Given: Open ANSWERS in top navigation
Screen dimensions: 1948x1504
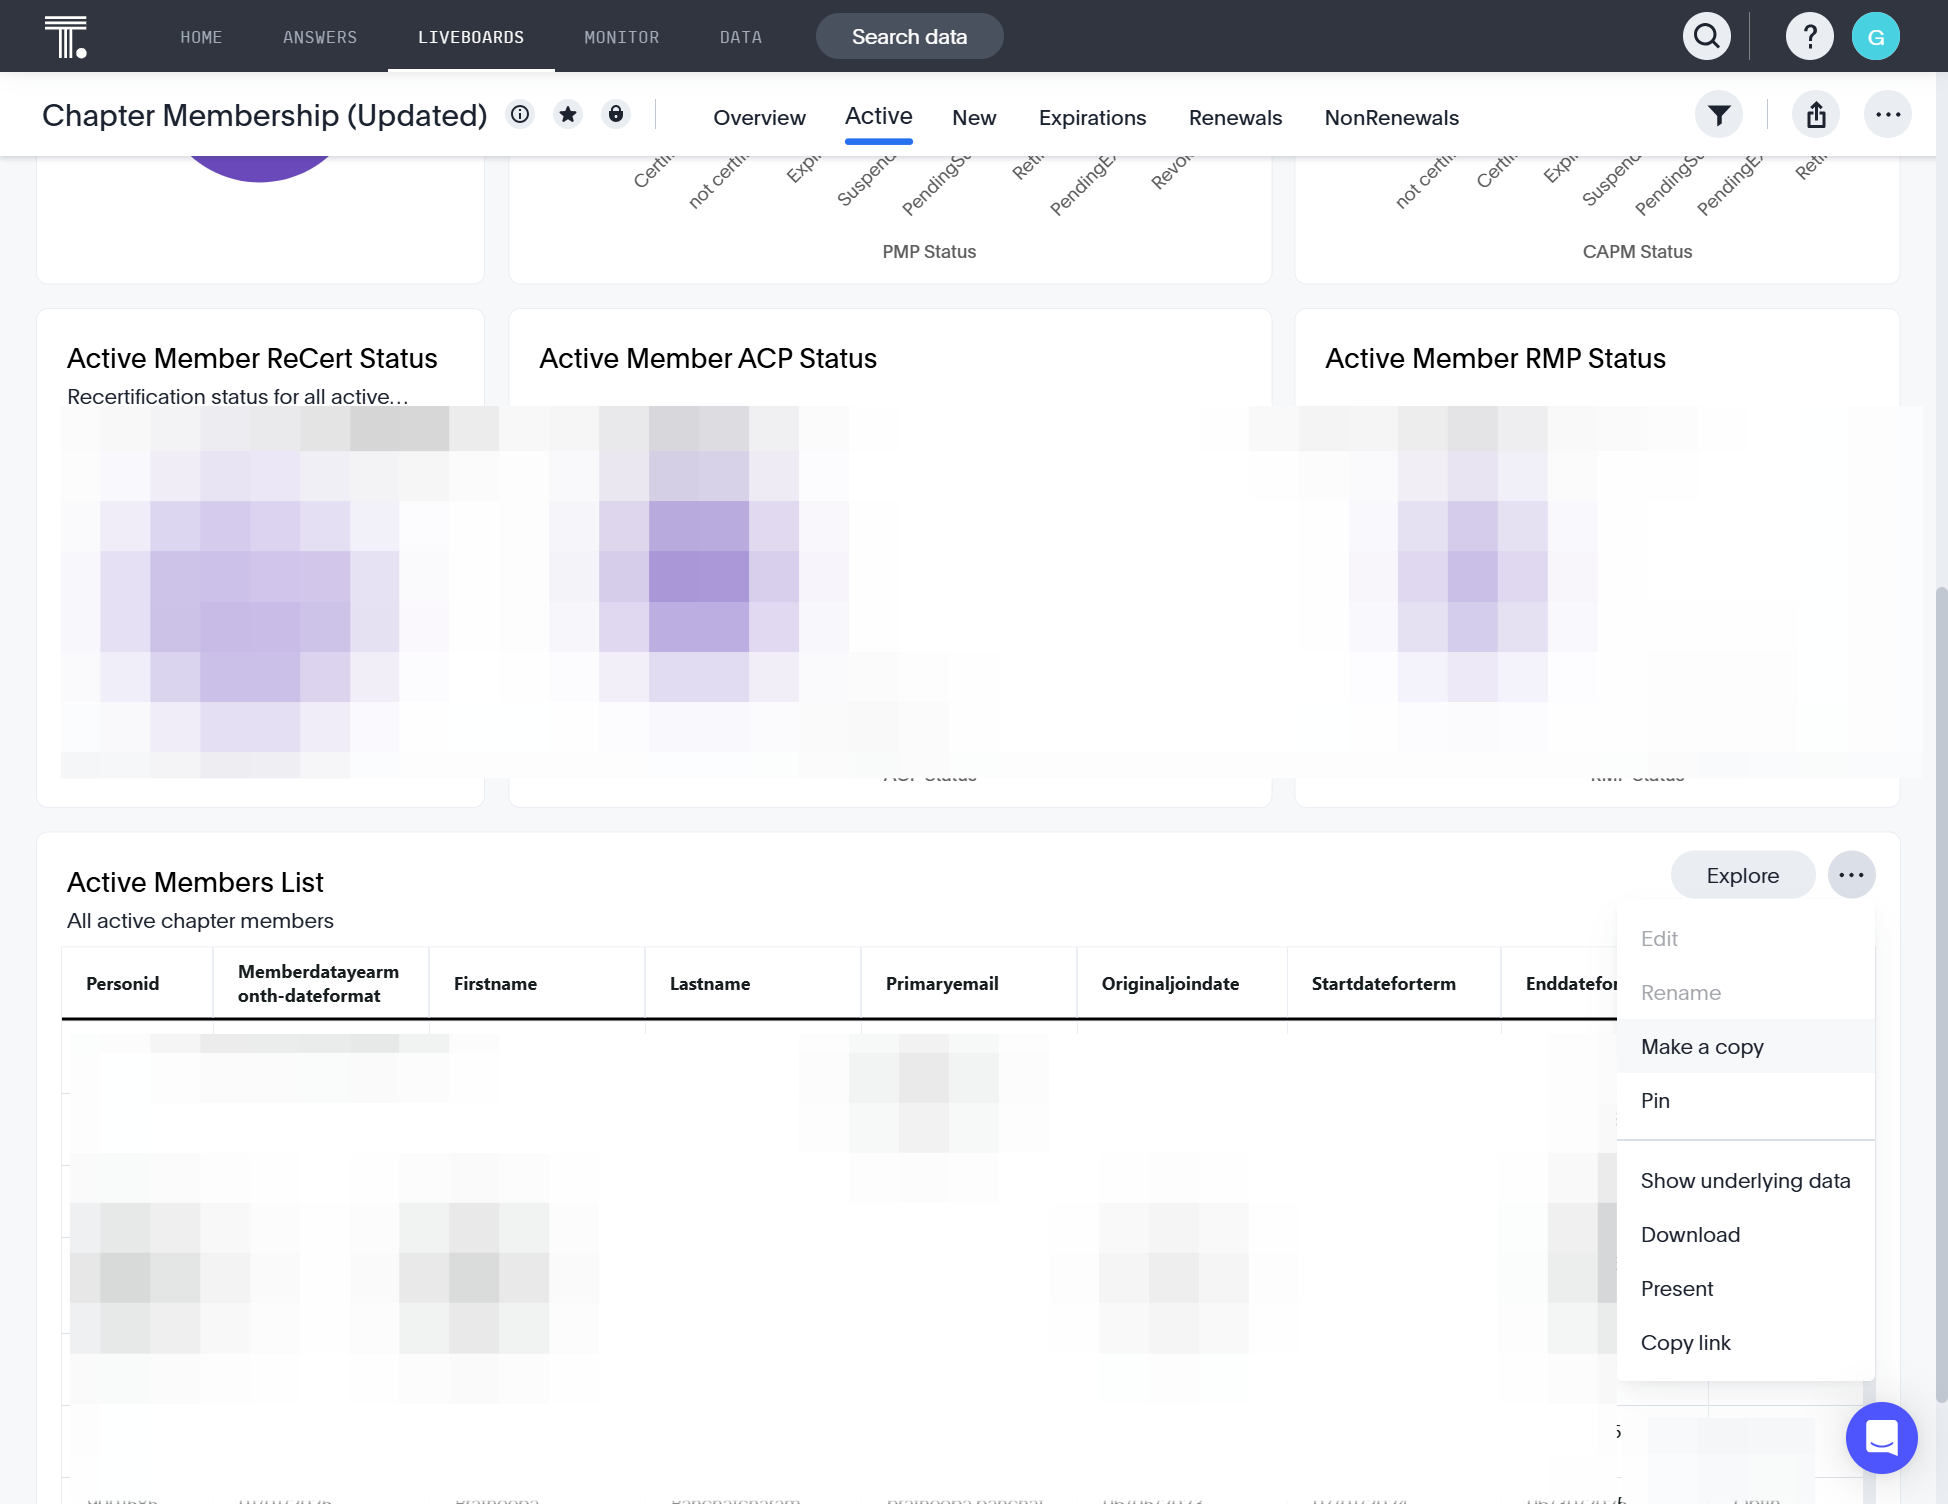Looking at the screenshot, I should 320,37.
